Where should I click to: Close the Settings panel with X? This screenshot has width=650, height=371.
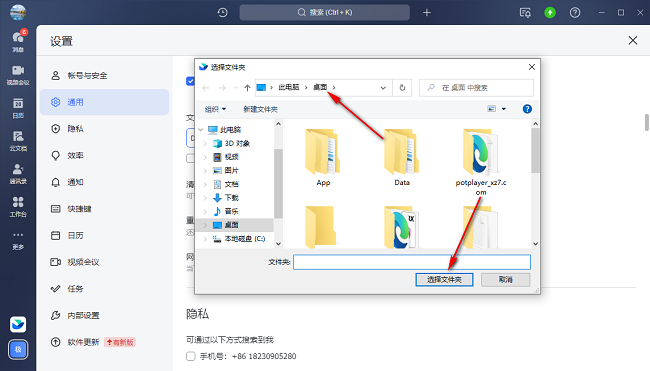point(633,40)
